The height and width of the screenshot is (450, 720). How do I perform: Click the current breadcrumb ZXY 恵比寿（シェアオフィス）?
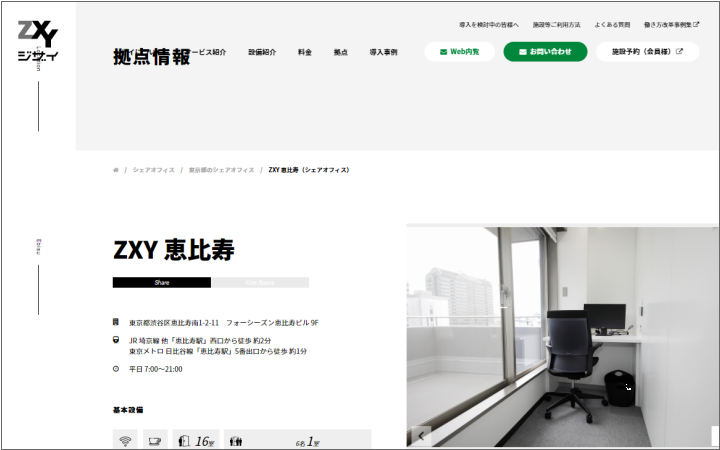(309, 170)
